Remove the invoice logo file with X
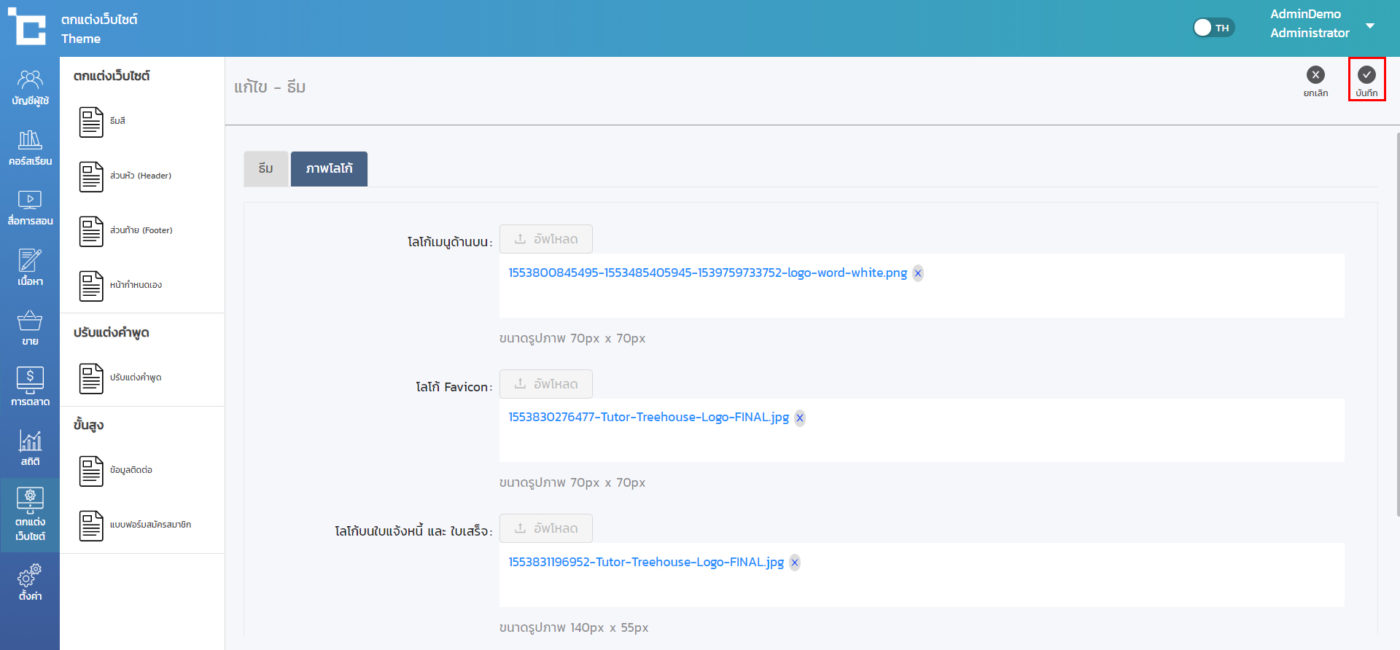The image size is (1400, 650). pyautogui.click(x=795, y=563)
